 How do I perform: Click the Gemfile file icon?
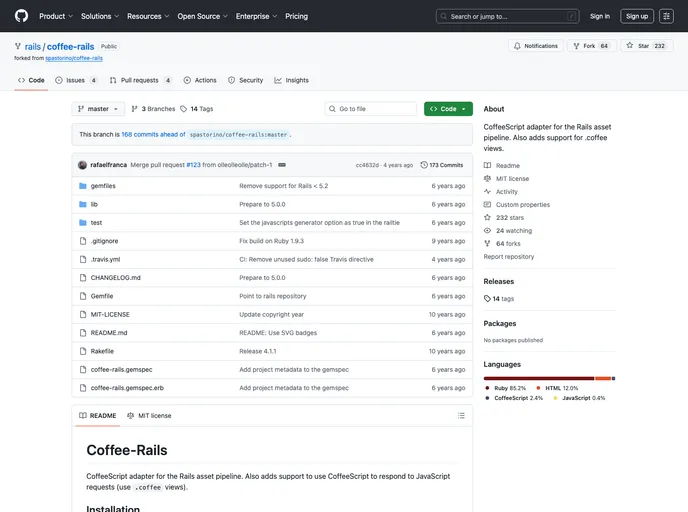tap(83, 296)
